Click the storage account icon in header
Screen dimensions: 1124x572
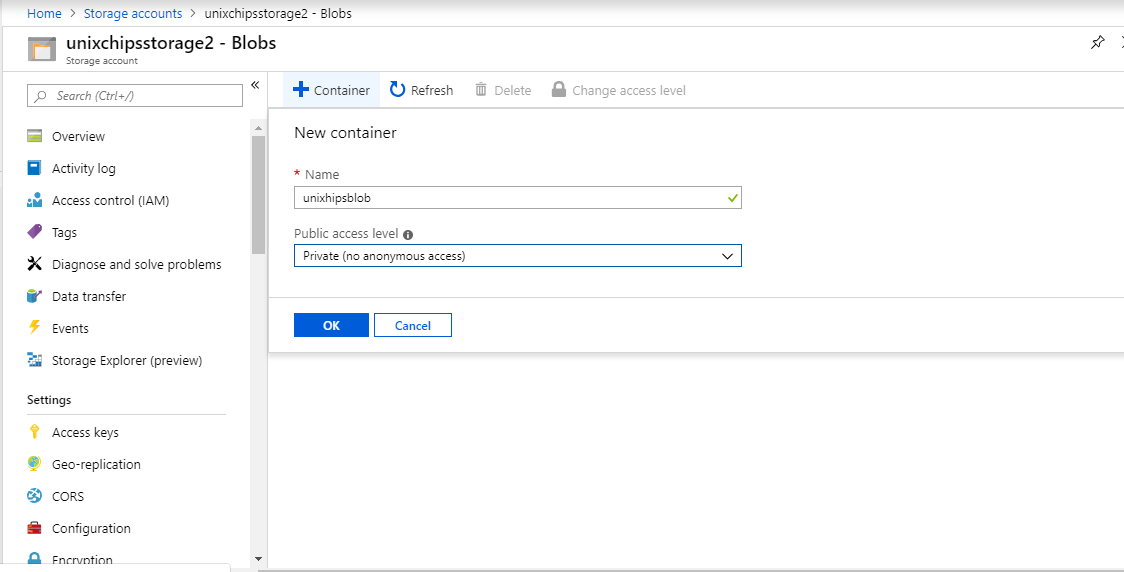point(42,49)
